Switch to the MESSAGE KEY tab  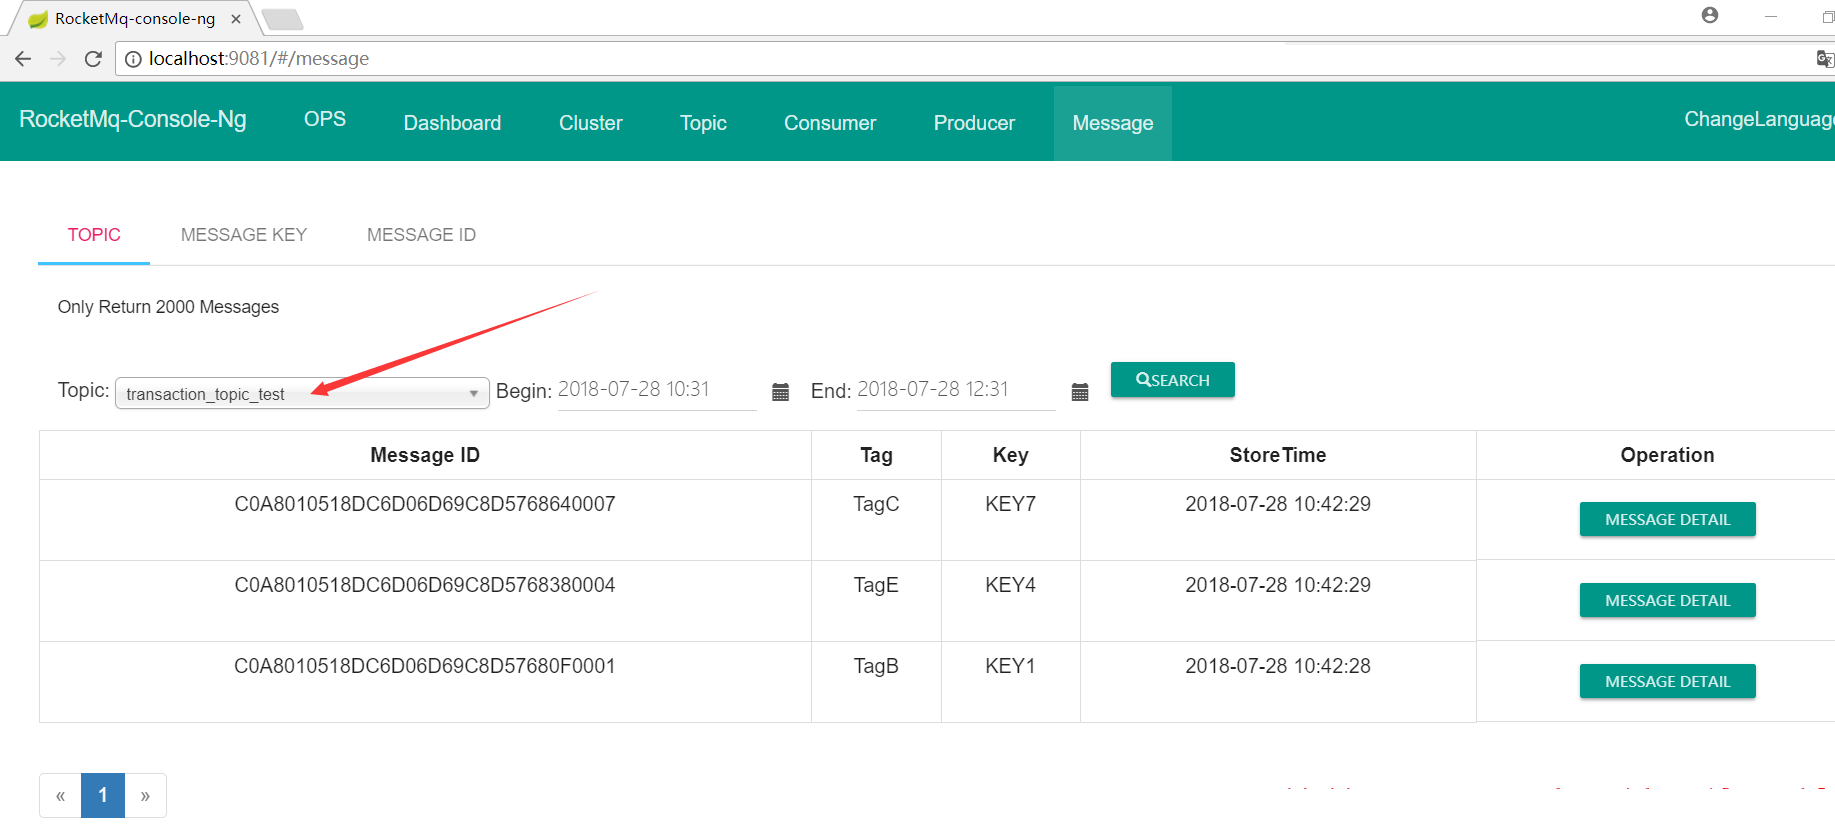pos(244,235)
